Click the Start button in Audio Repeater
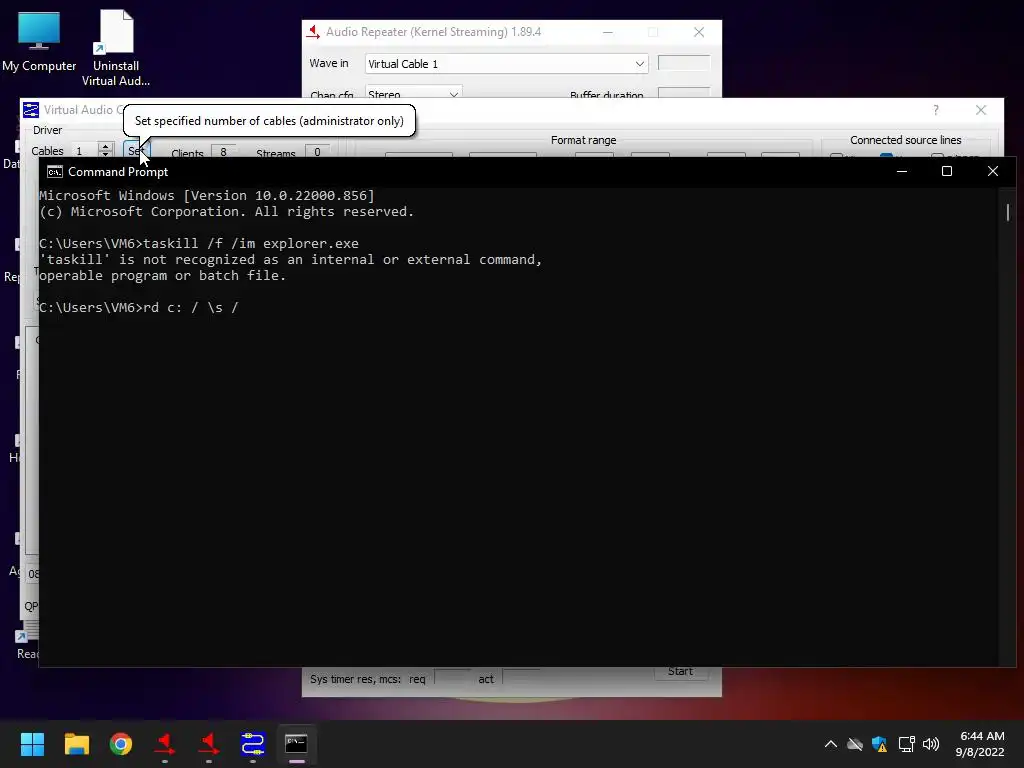Image resolution: width=1024 pixels, height=768 pixels. coord(680,673)
